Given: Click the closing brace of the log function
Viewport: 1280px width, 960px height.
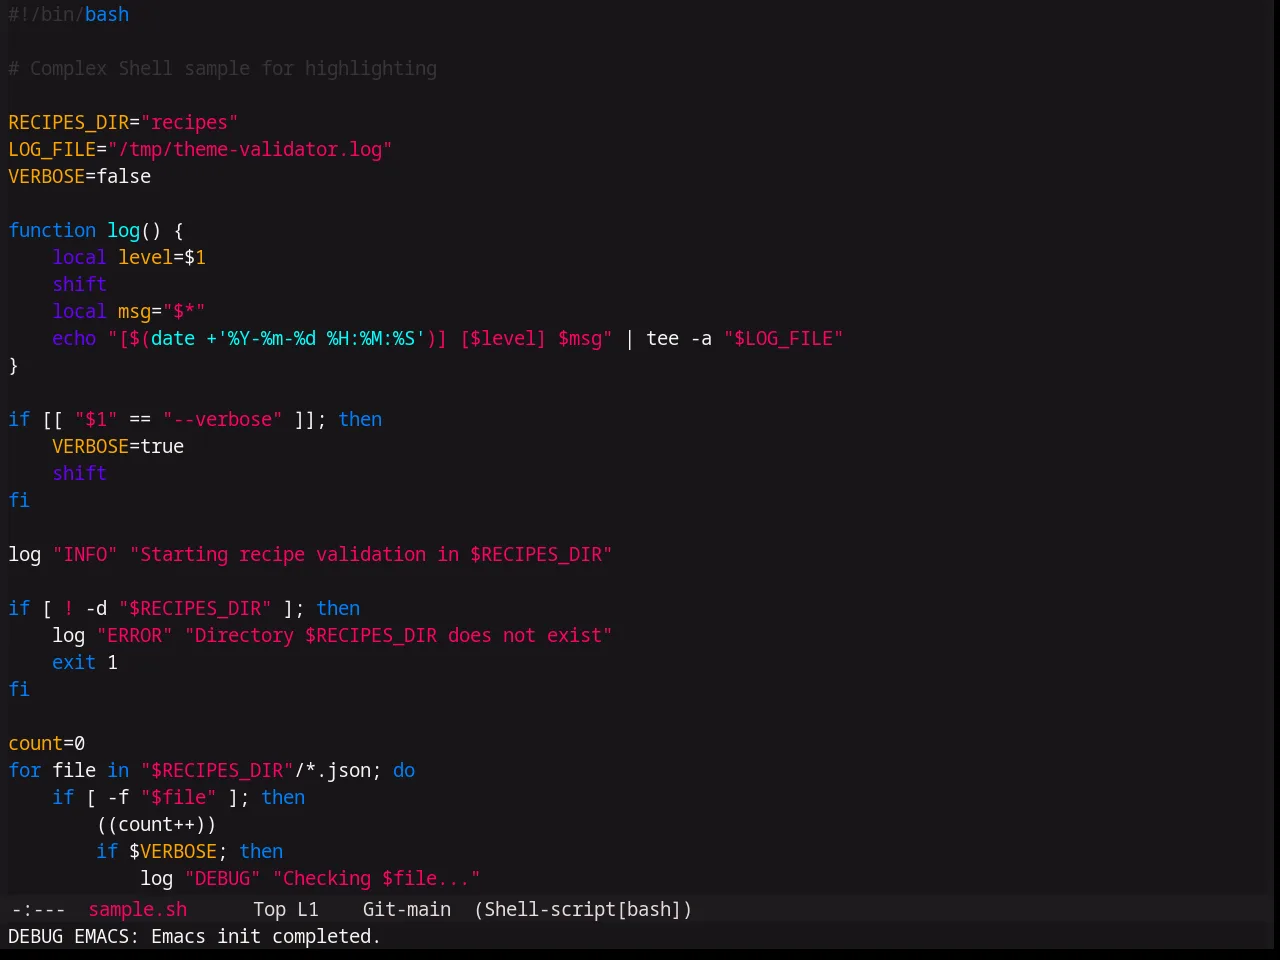Looking at the screenshot, I should tap(14, 365).
